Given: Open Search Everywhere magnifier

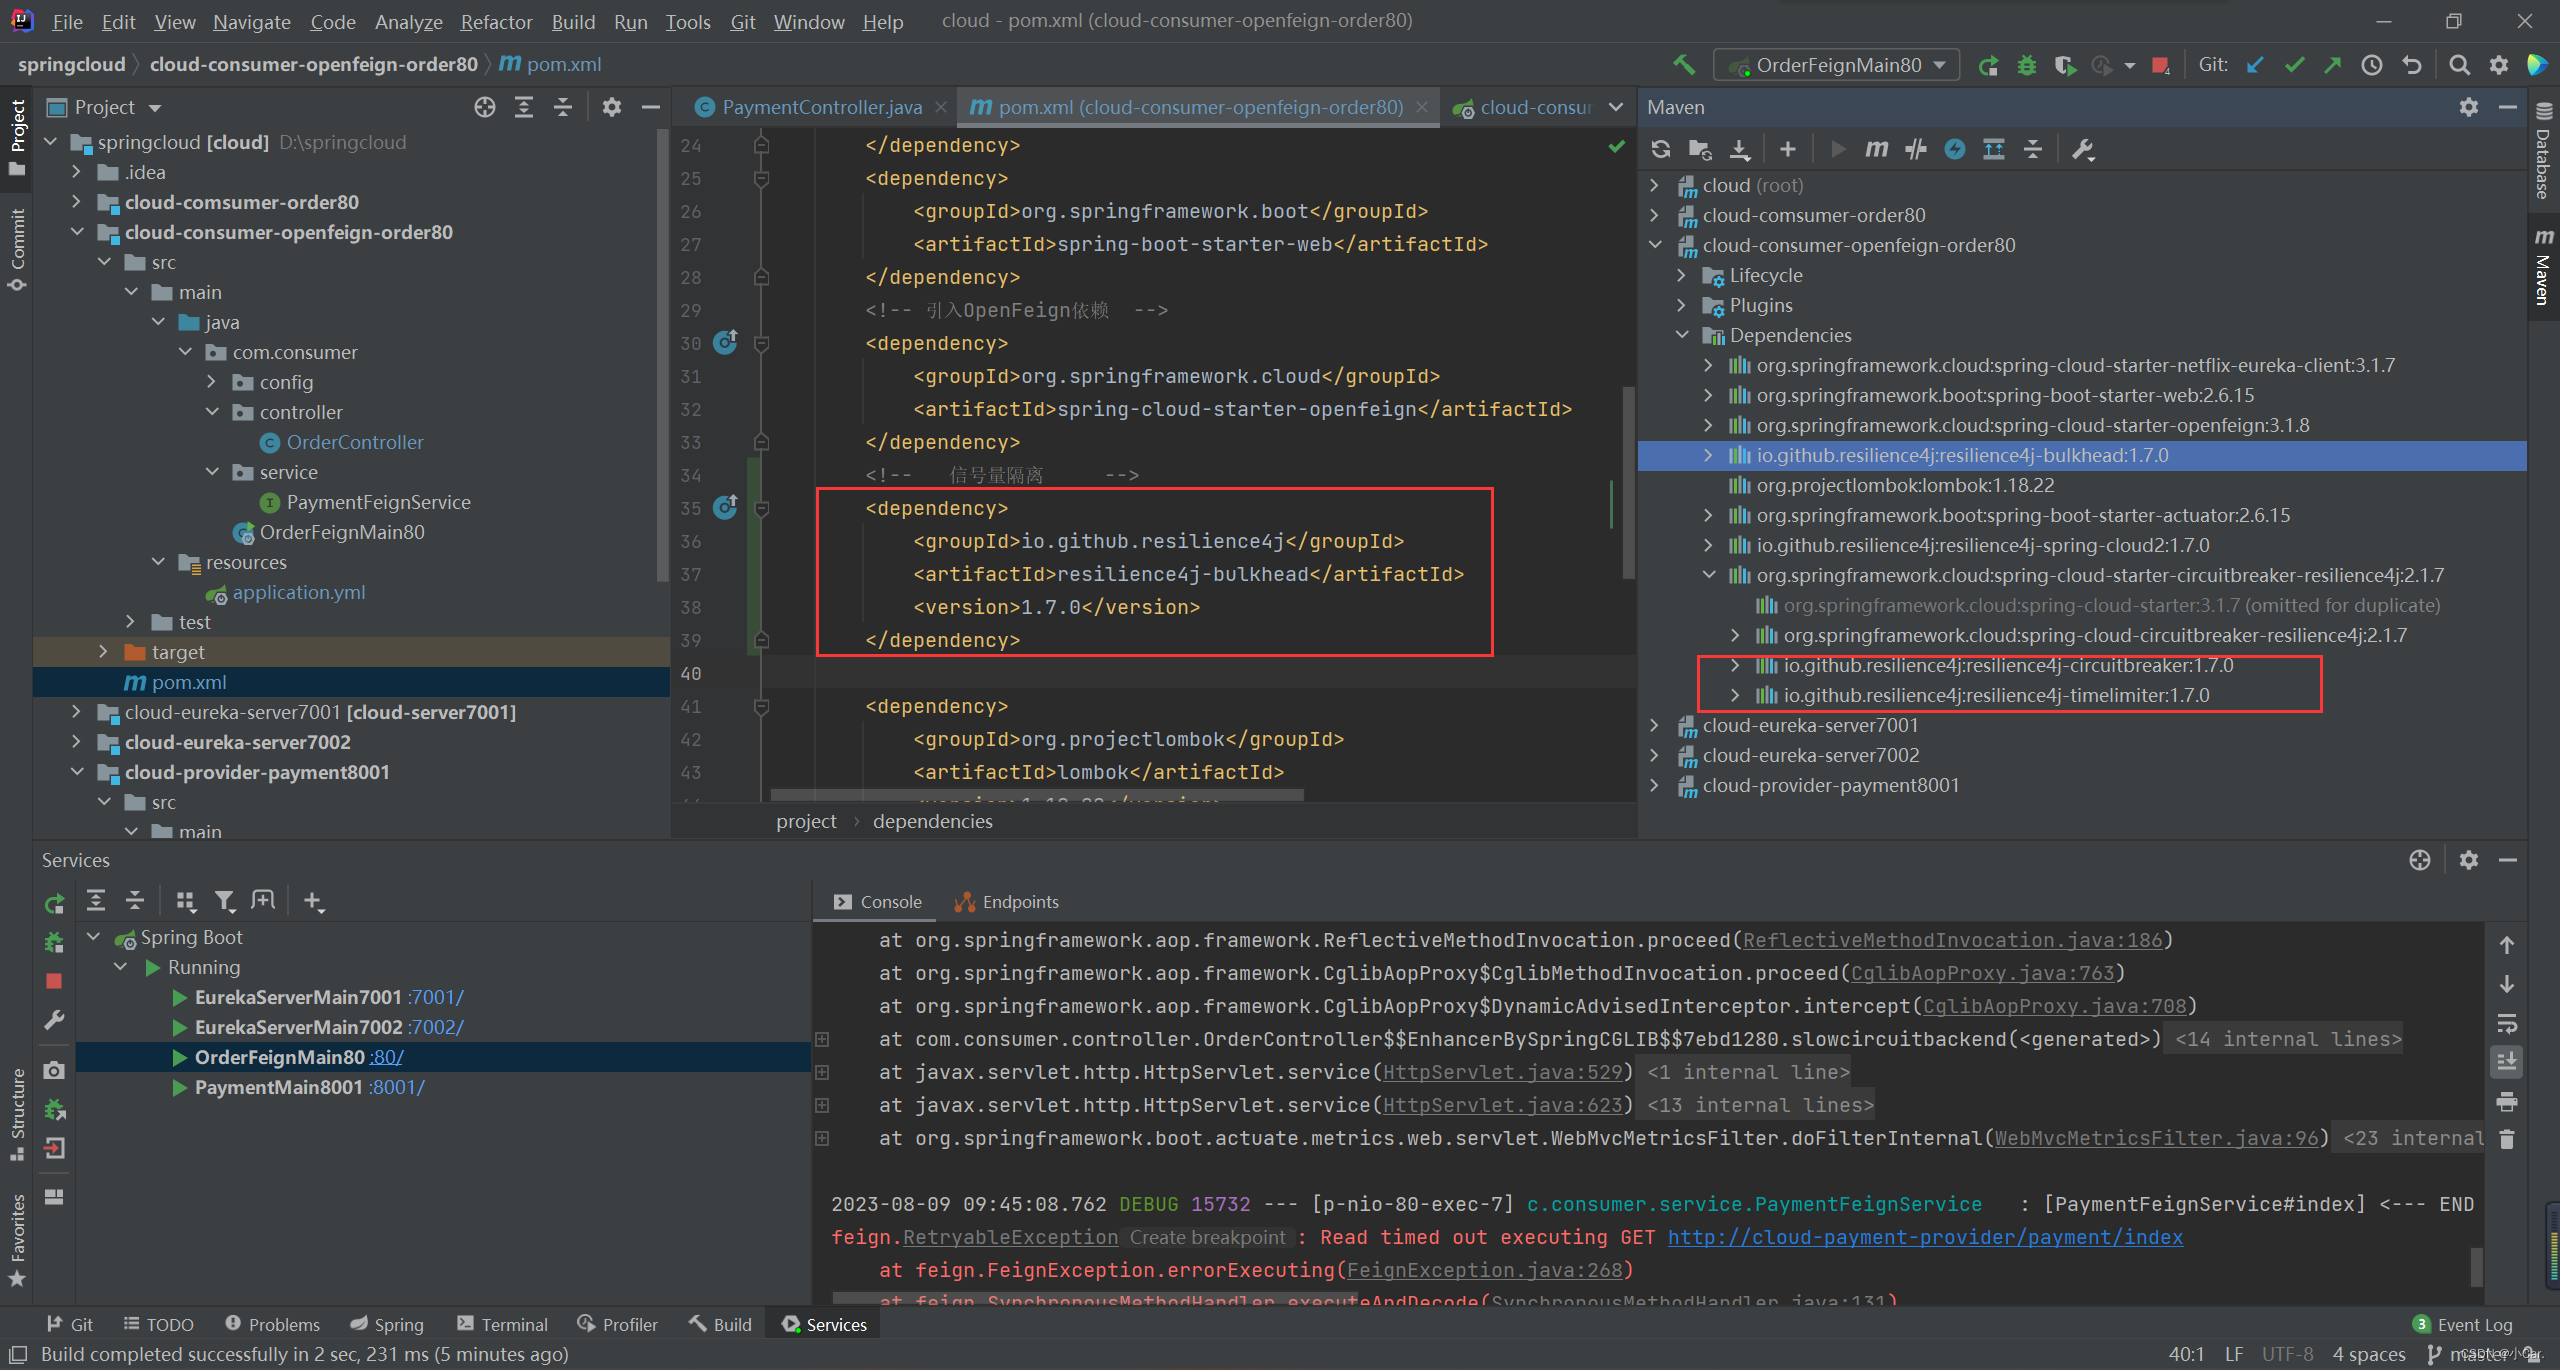Looking at the screenshot, I should pos(2459,65).
